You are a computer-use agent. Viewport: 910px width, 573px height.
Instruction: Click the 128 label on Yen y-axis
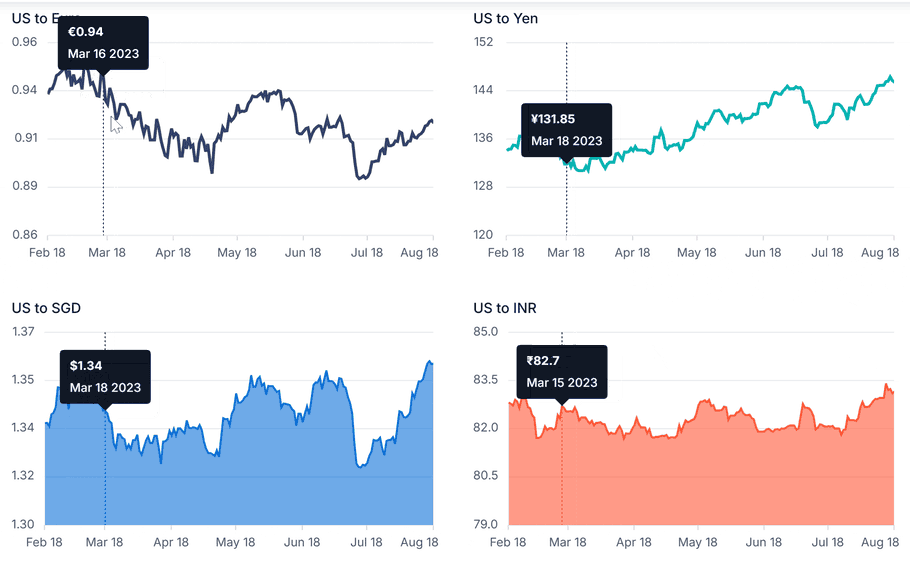coord(483,186)
